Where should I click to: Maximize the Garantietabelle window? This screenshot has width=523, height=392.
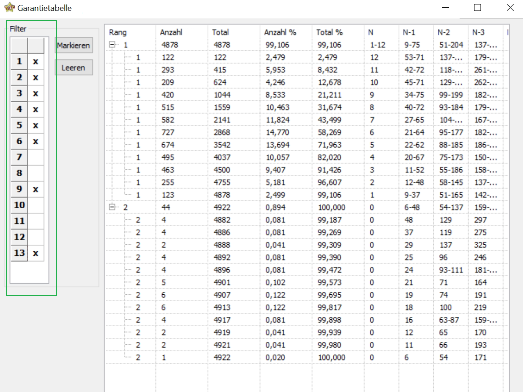tap(477, 7)
